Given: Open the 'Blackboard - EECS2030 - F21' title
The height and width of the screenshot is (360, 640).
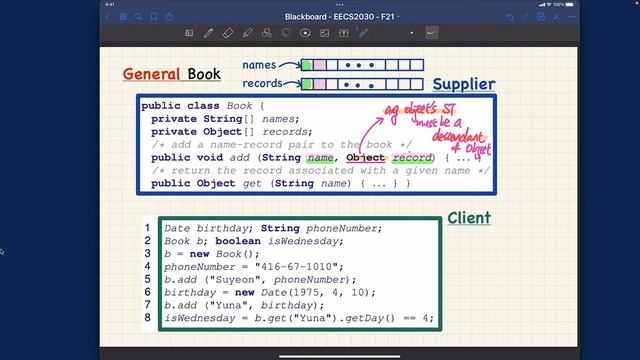Looking at the screenshot, I should pos(342,17).
